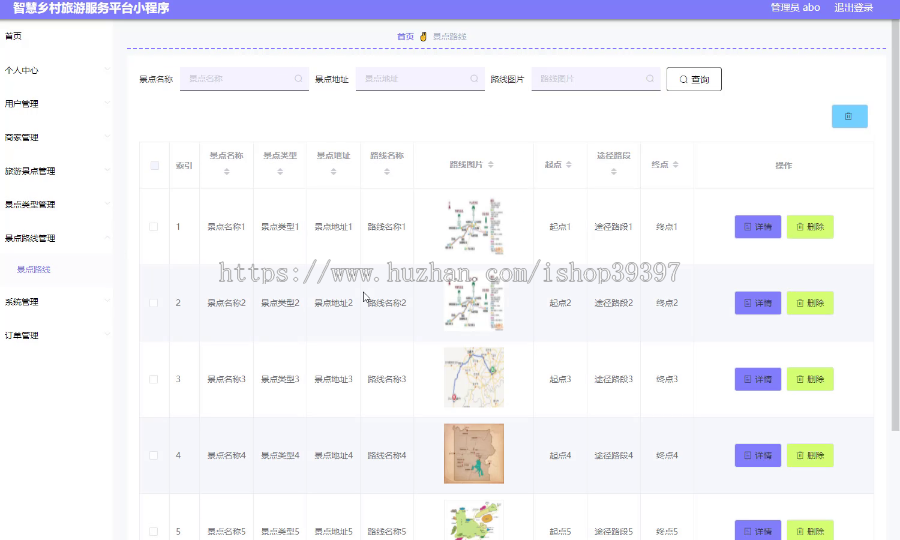Open 详情 for row 3

758,379
